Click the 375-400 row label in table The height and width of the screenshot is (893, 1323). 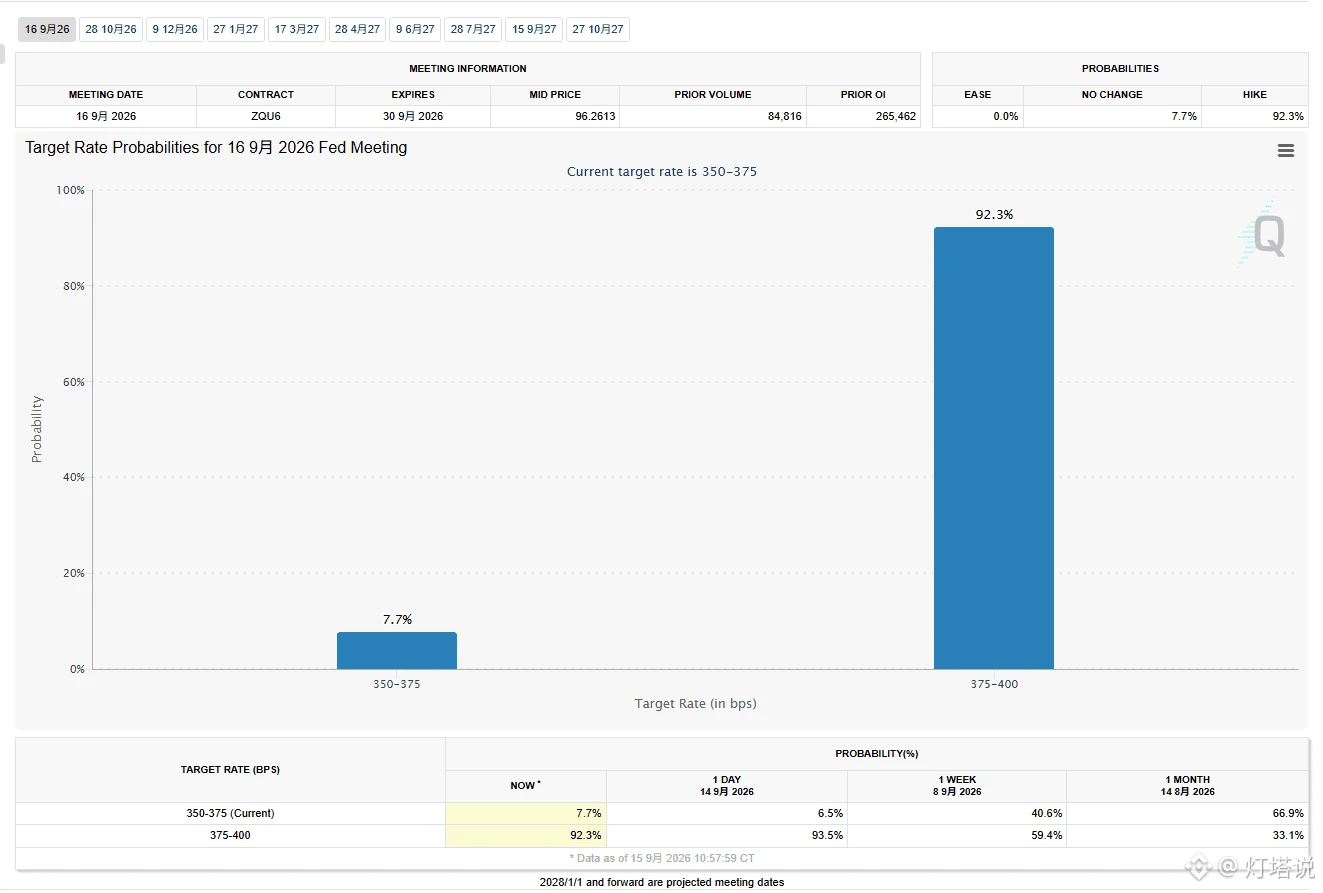230,835
